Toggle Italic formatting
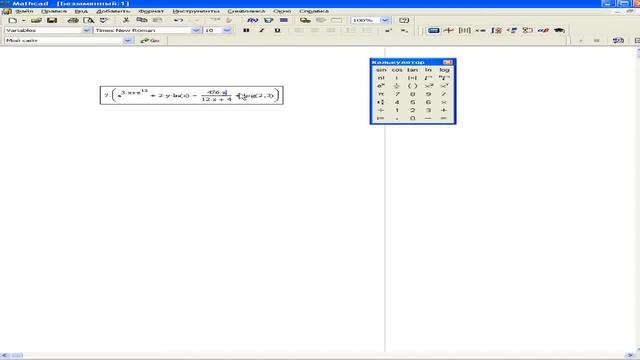 [261, 30]
